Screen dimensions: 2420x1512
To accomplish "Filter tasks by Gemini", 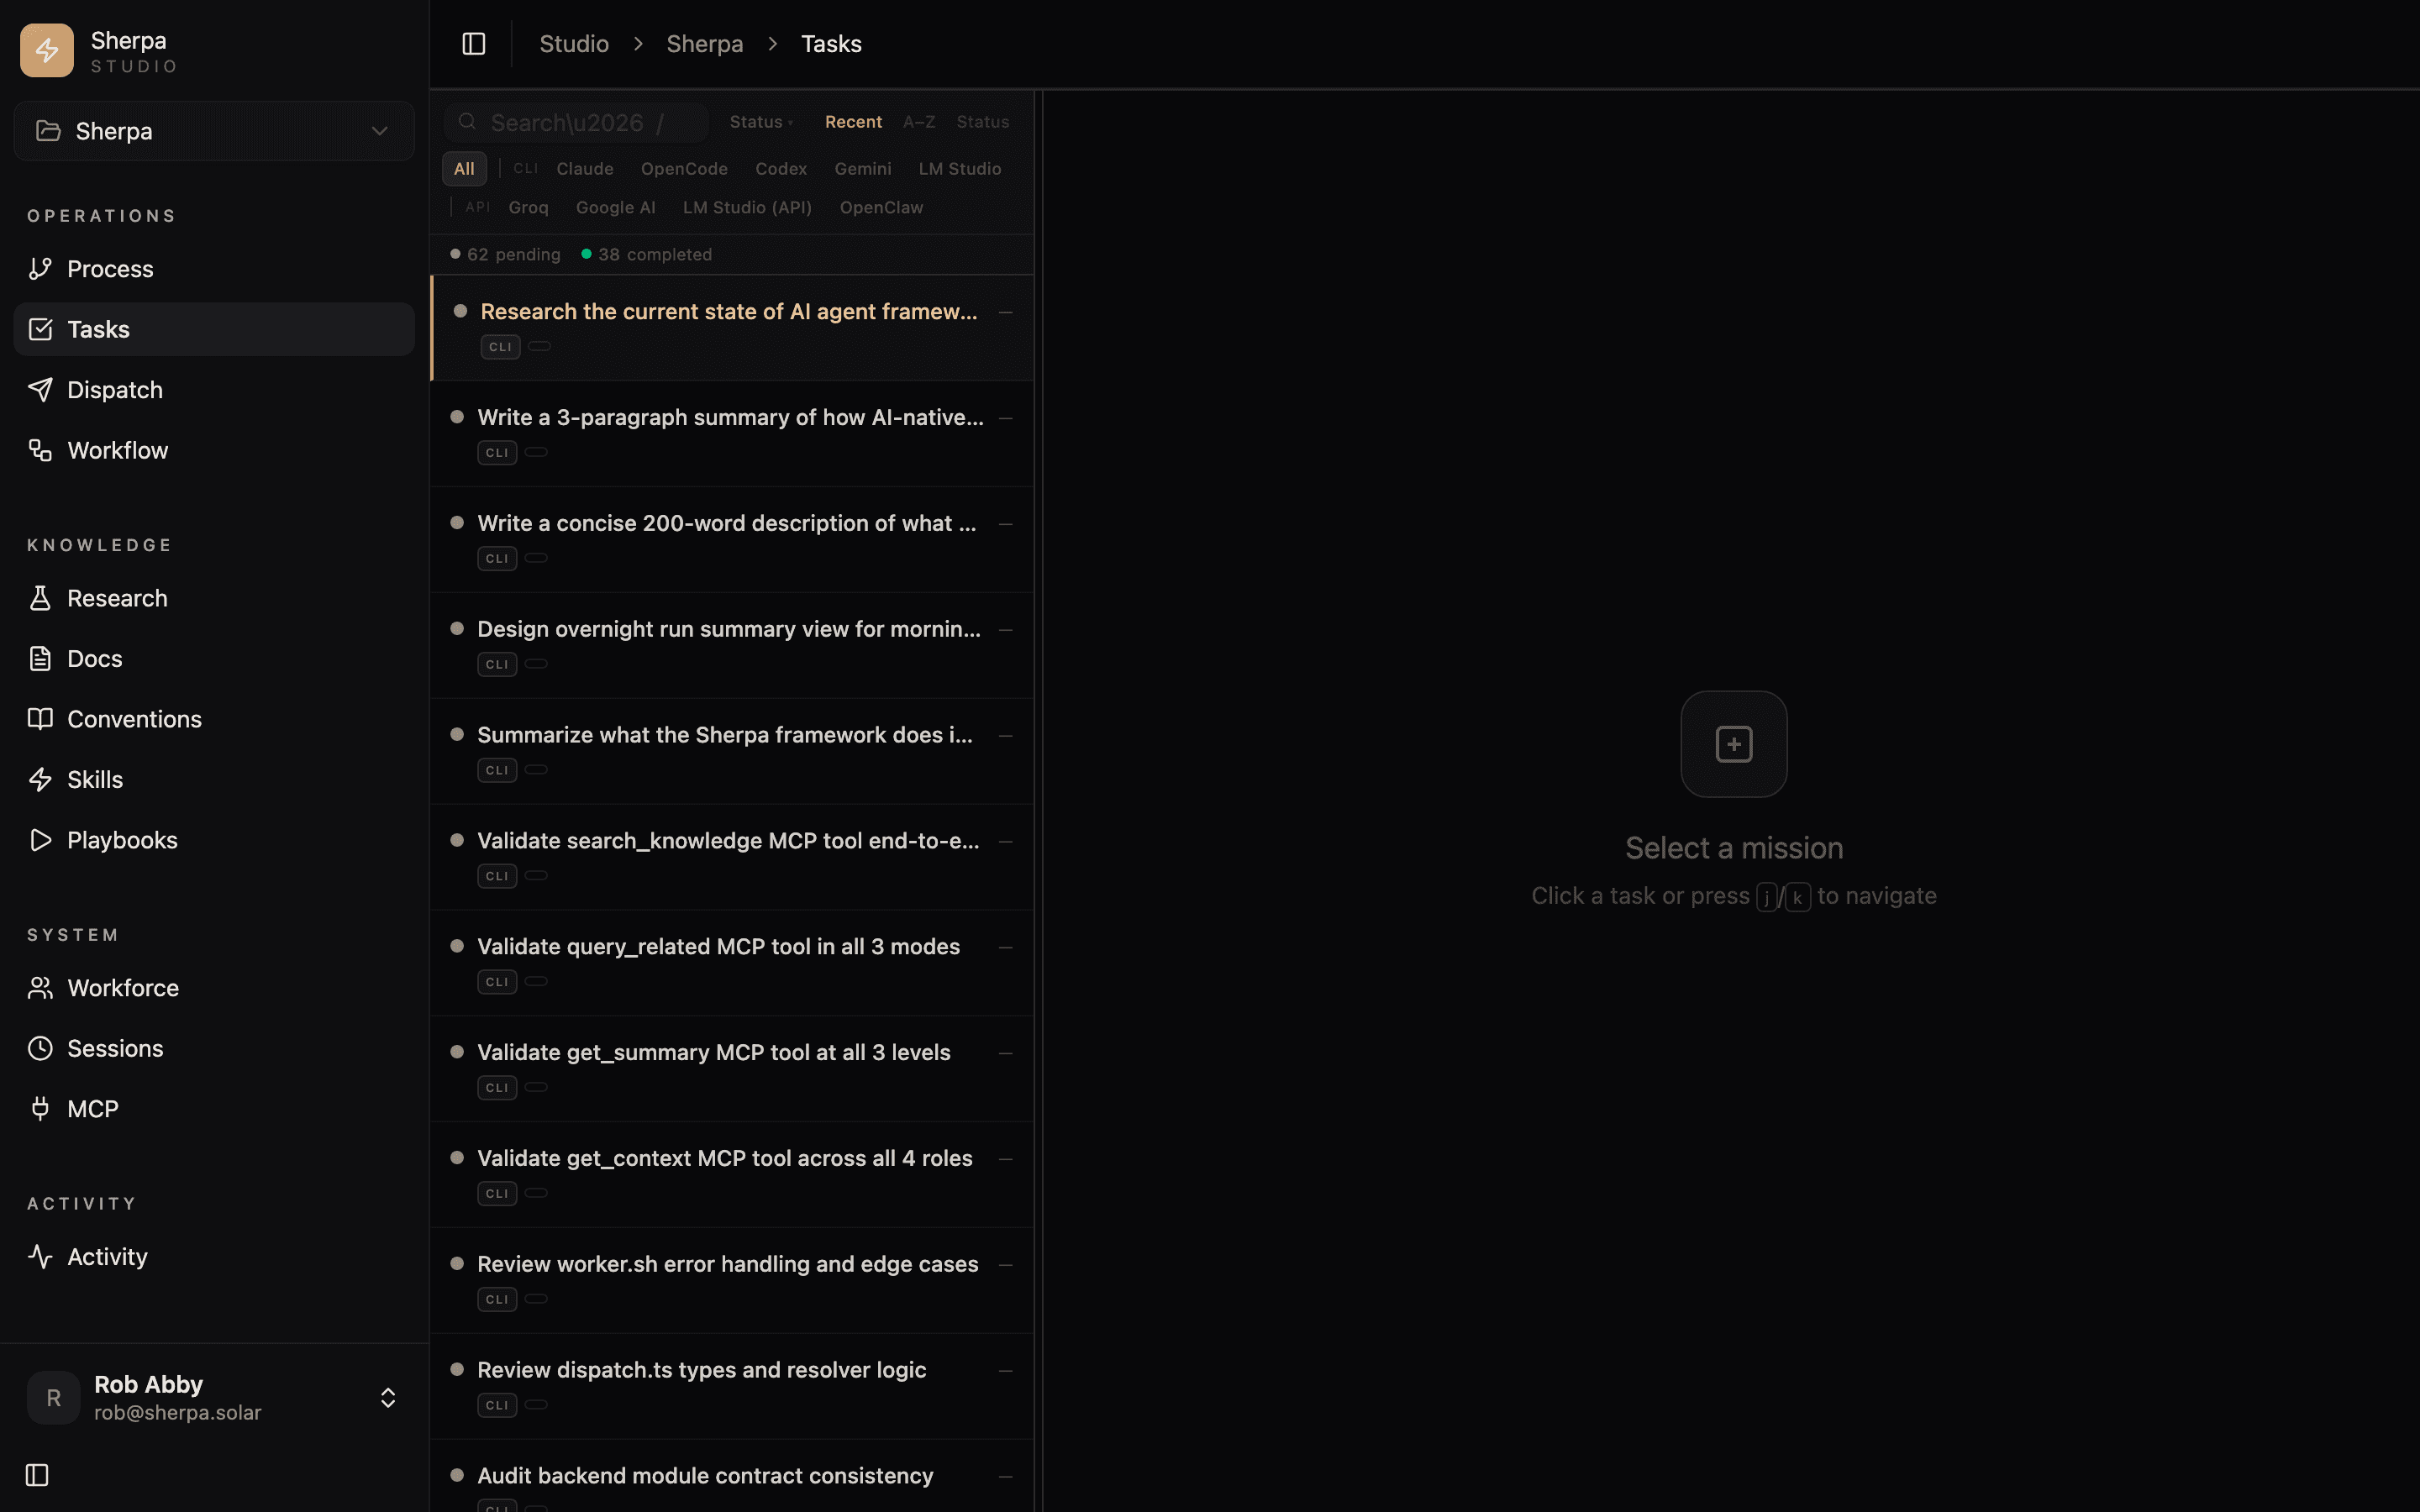I will [863, 169].
